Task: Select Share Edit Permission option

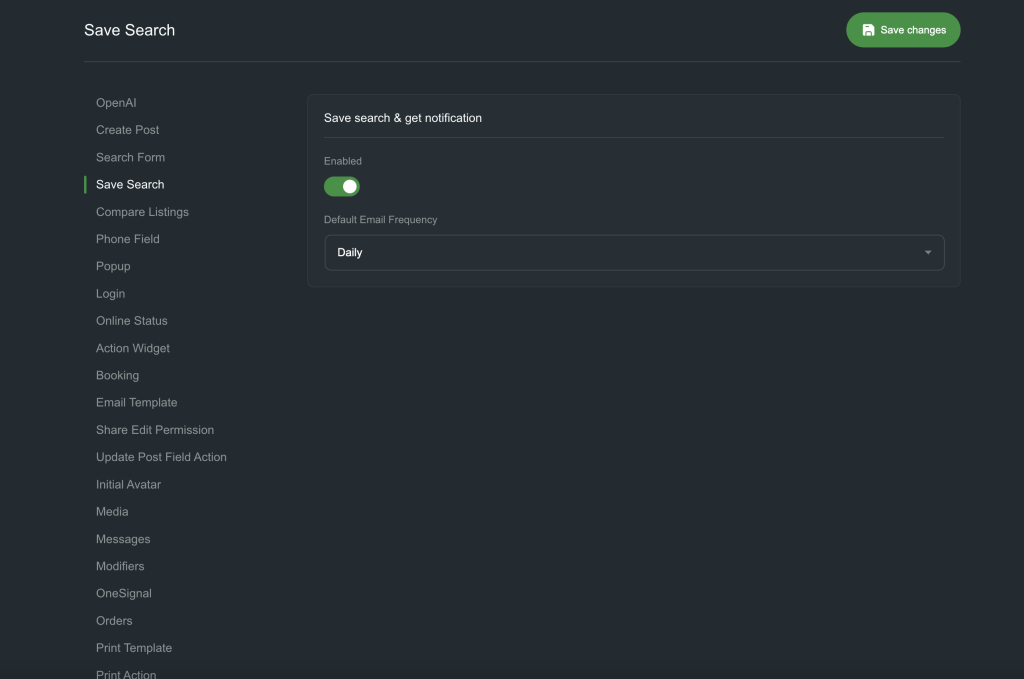Action: coord(155,430)
